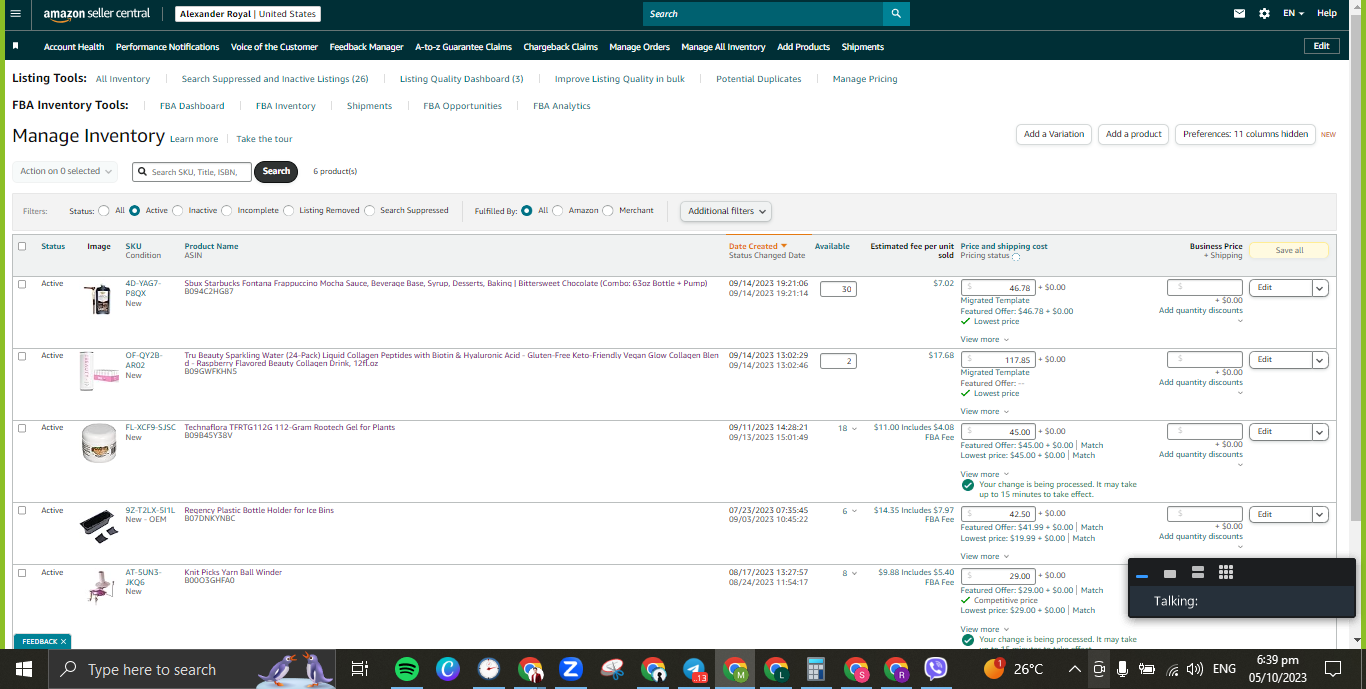Click the search magnifier button in header
The height and width of the screenshot is (689, 1366).
pyautogui.click(x=896, y=14)
